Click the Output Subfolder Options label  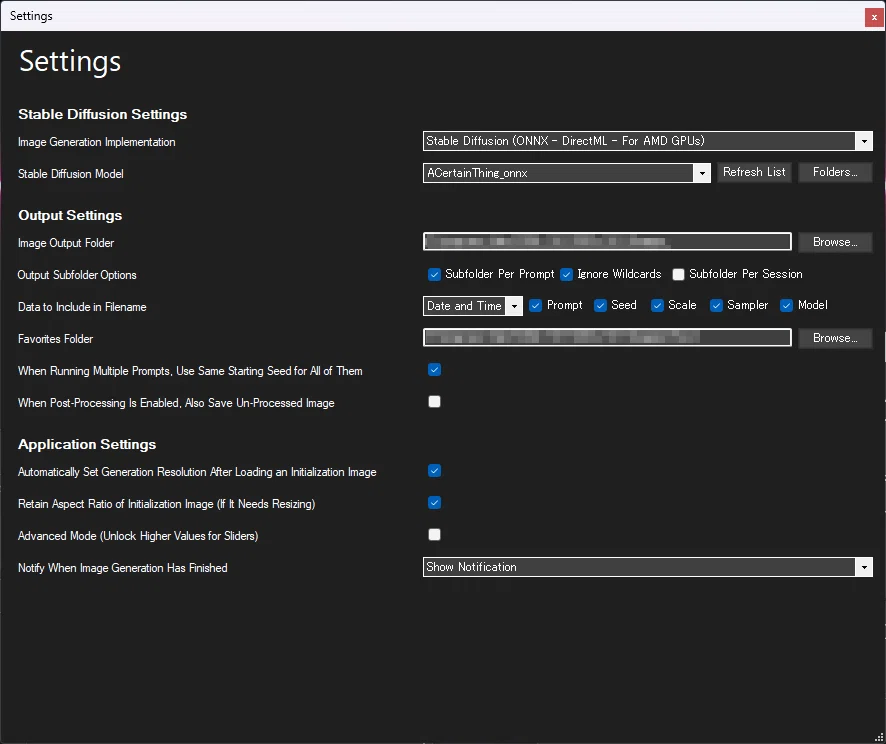point(77,275)
